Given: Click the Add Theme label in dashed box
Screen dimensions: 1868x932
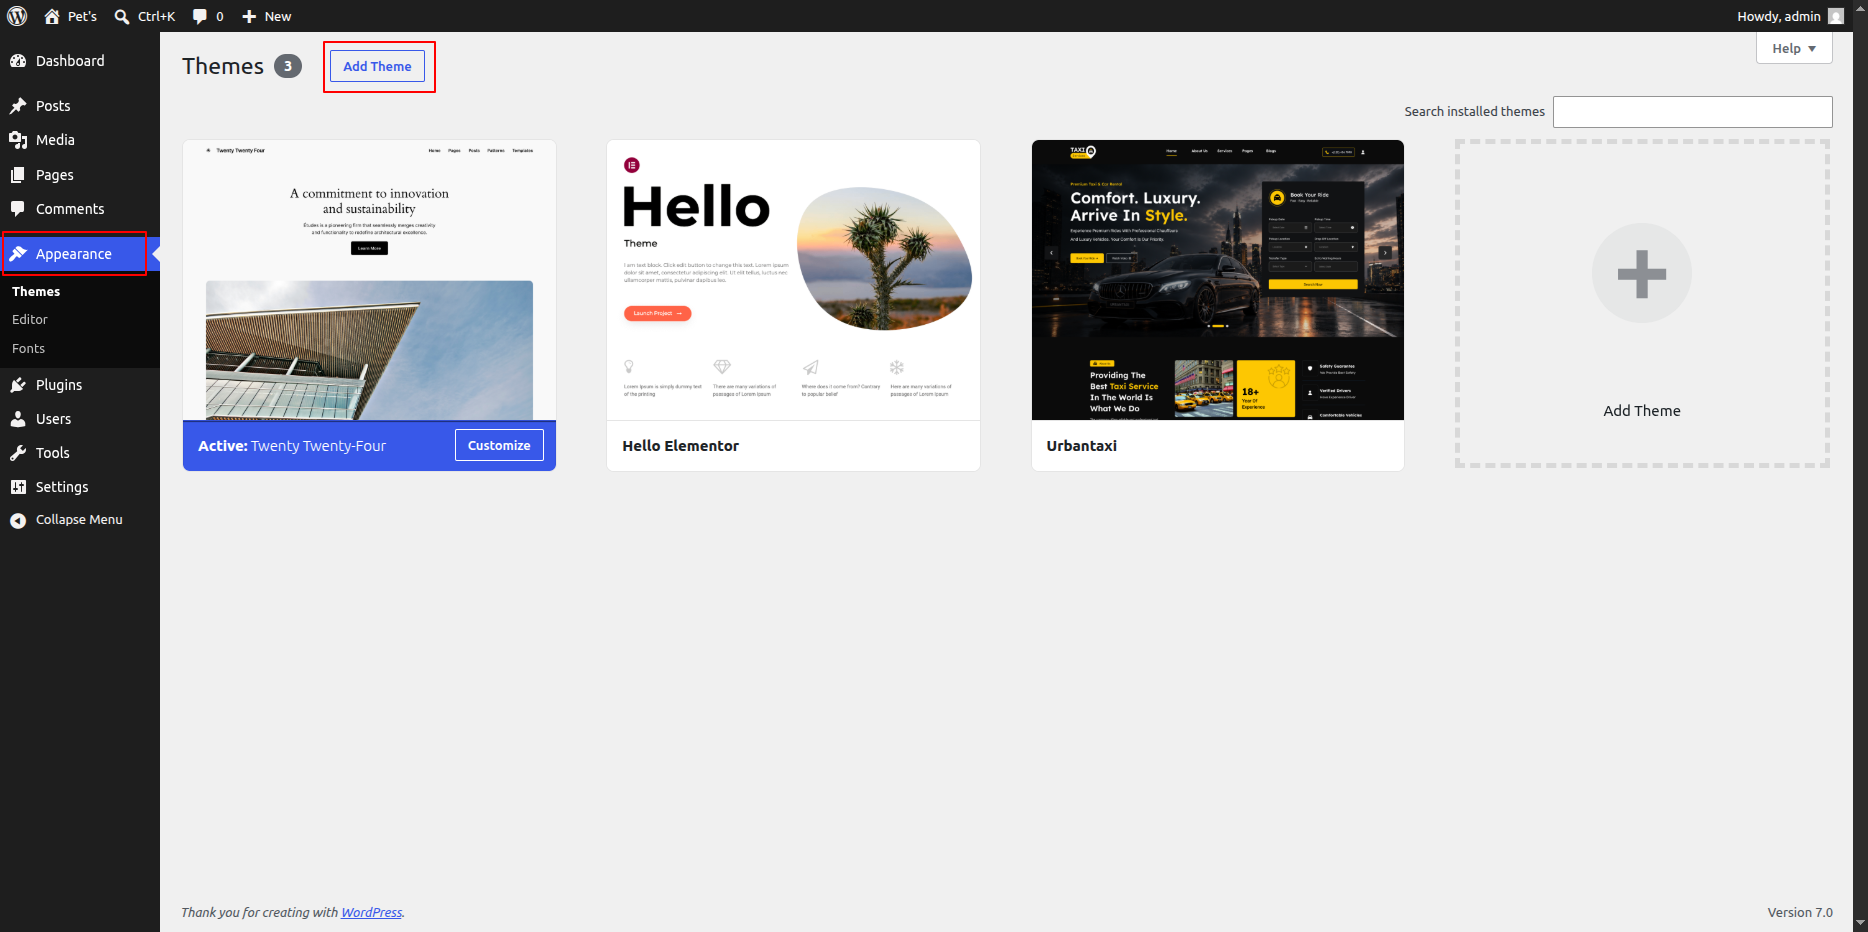Looking at the screenshot, I should (x=1642, y=411).
